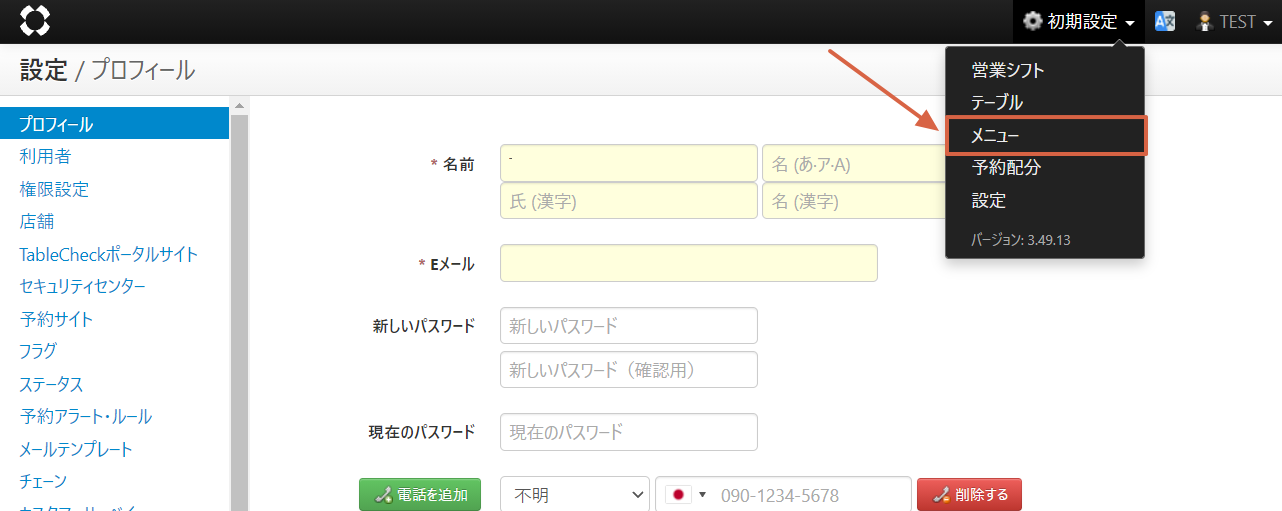
Task: Click the gear icon beside 初期設定
Action: [x=1032, y=22]
